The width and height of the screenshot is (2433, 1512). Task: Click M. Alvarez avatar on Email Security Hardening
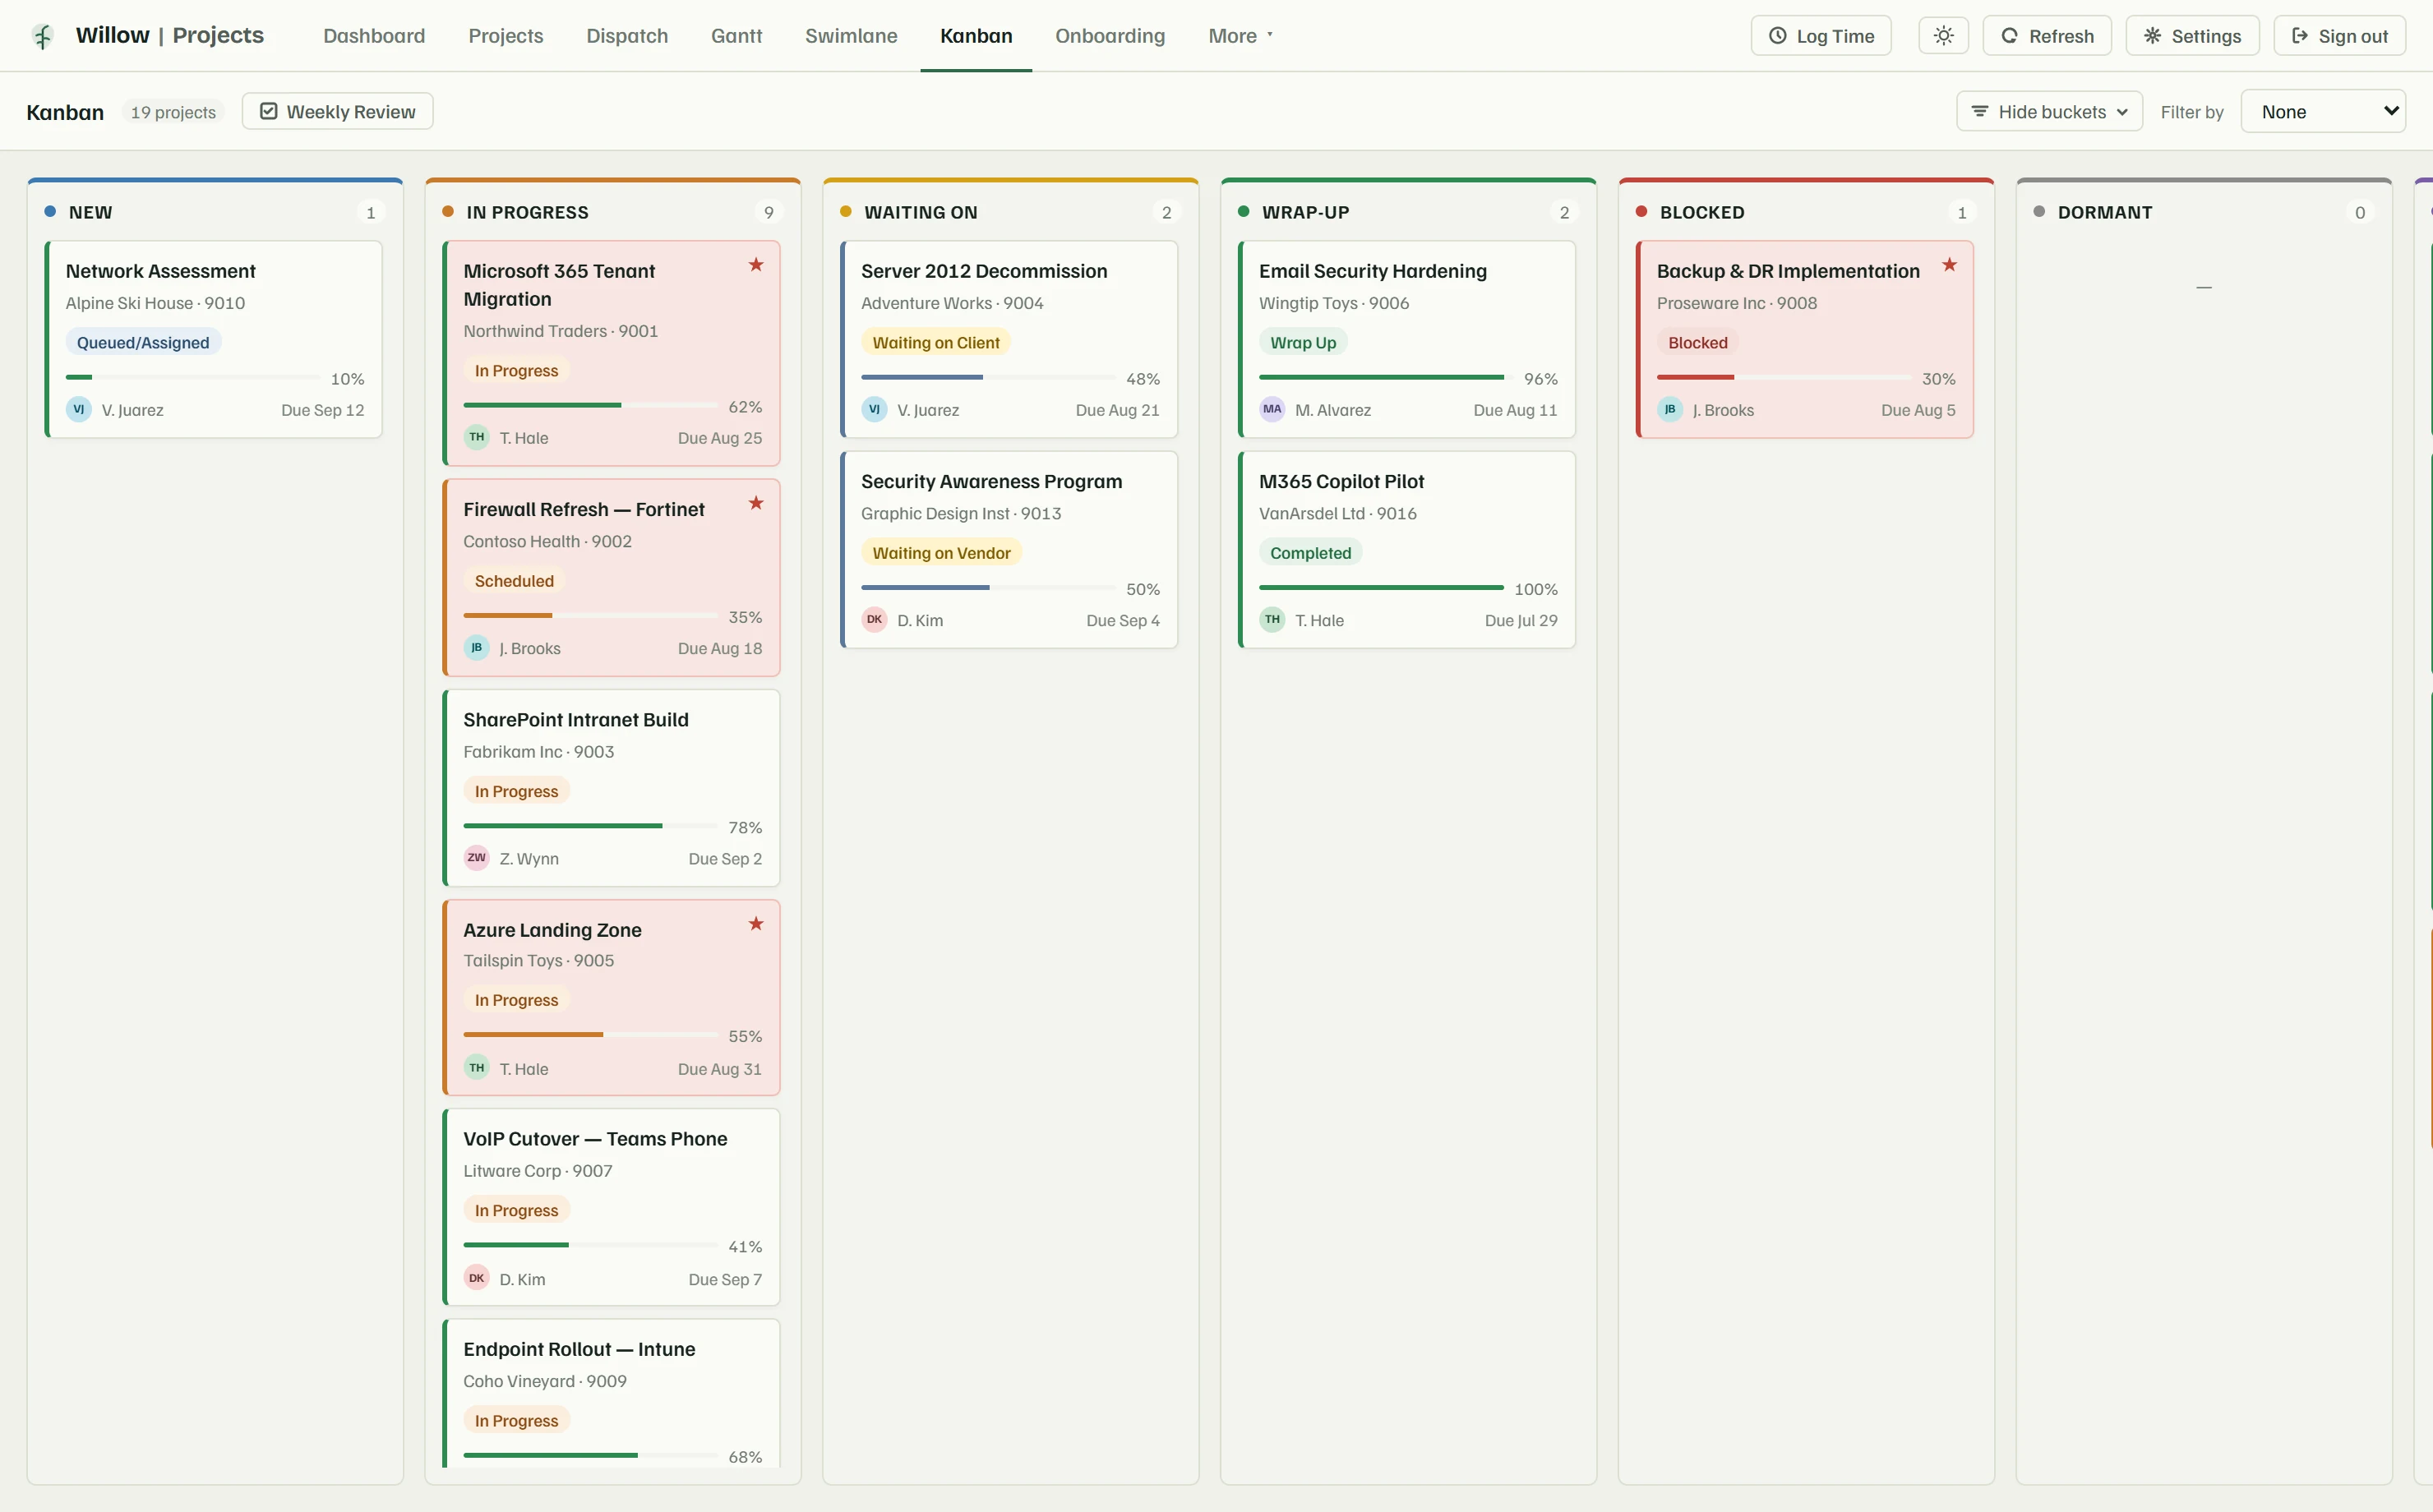[1272, 409]
